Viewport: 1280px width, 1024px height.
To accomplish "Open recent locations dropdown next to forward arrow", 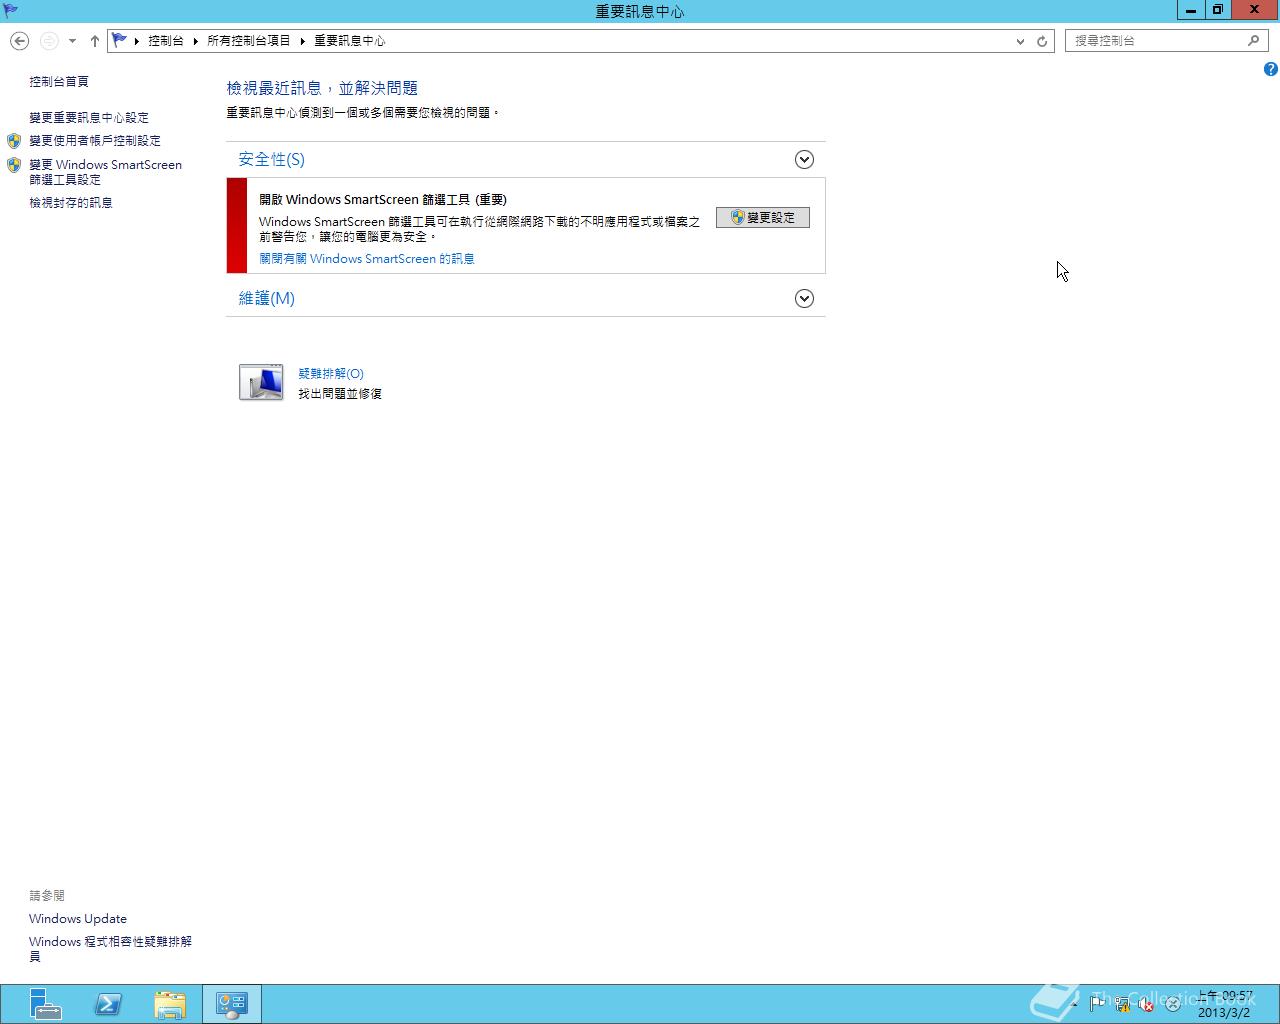I will click(x=72, y=41).
